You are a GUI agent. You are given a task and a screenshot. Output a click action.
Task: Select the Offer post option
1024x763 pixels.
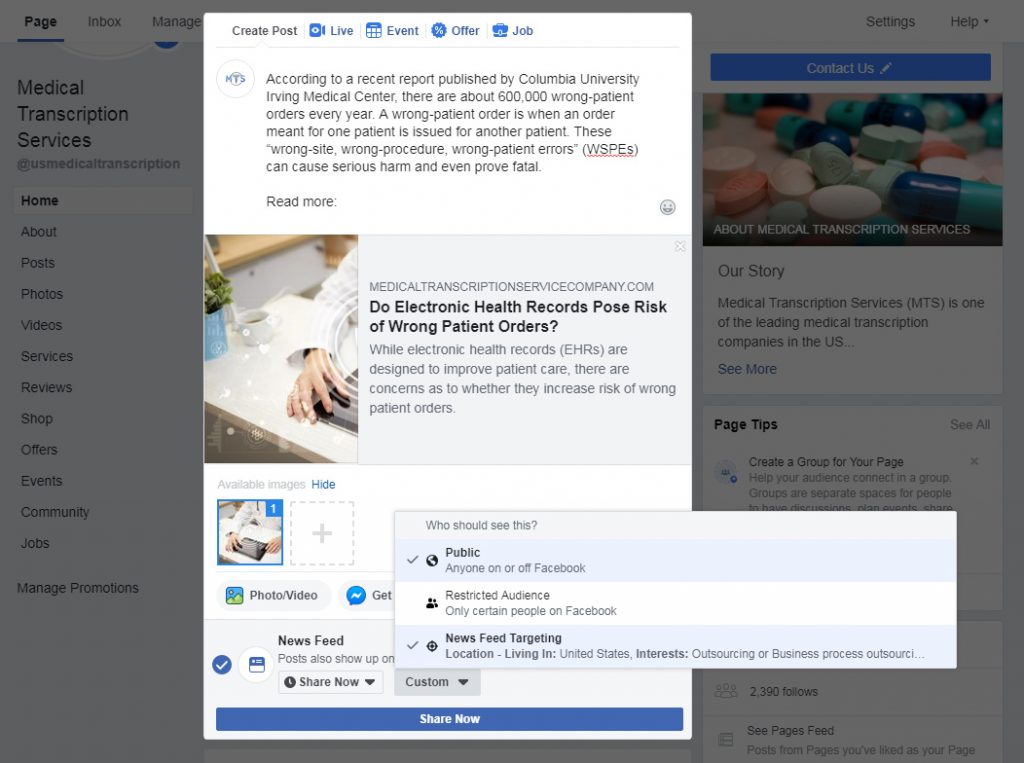455,31
